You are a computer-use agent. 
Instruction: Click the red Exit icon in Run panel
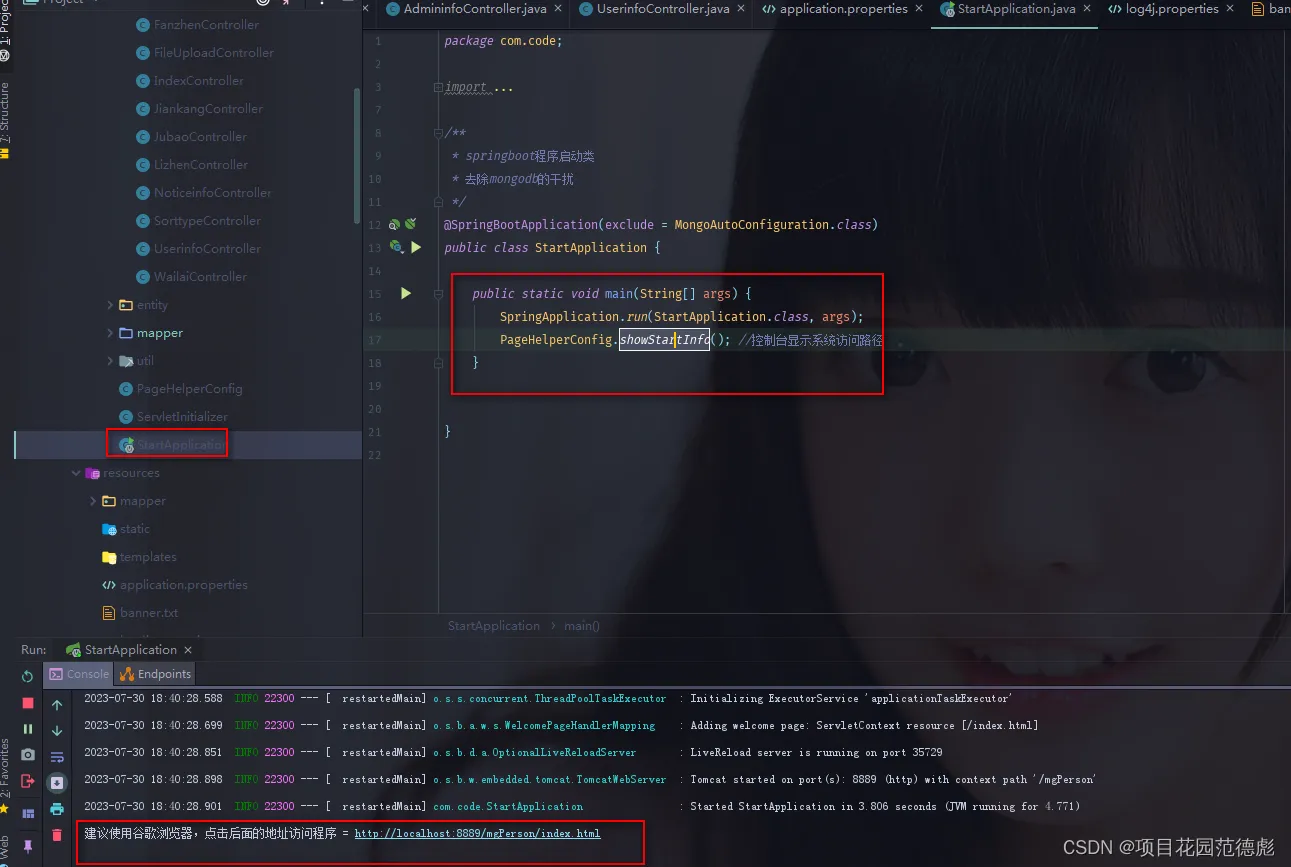click(28, 781)
